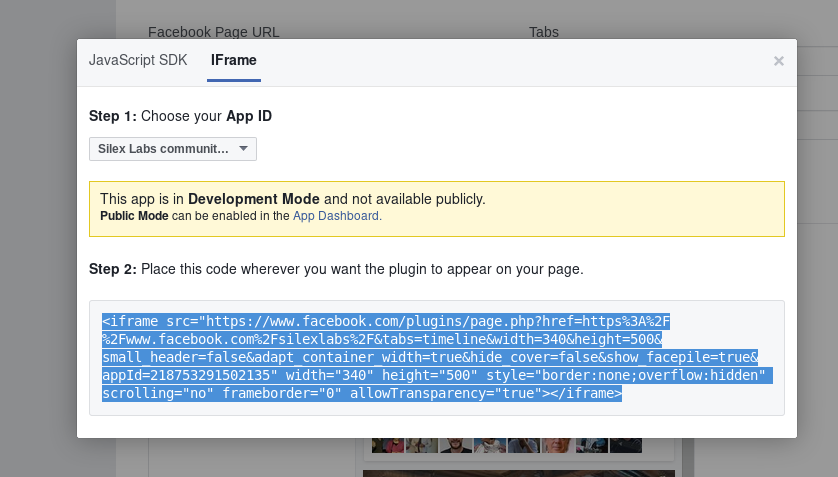Click the last facepile thumbnail
The height and width of the screenshot is (477, 838).
coord(626,445)
